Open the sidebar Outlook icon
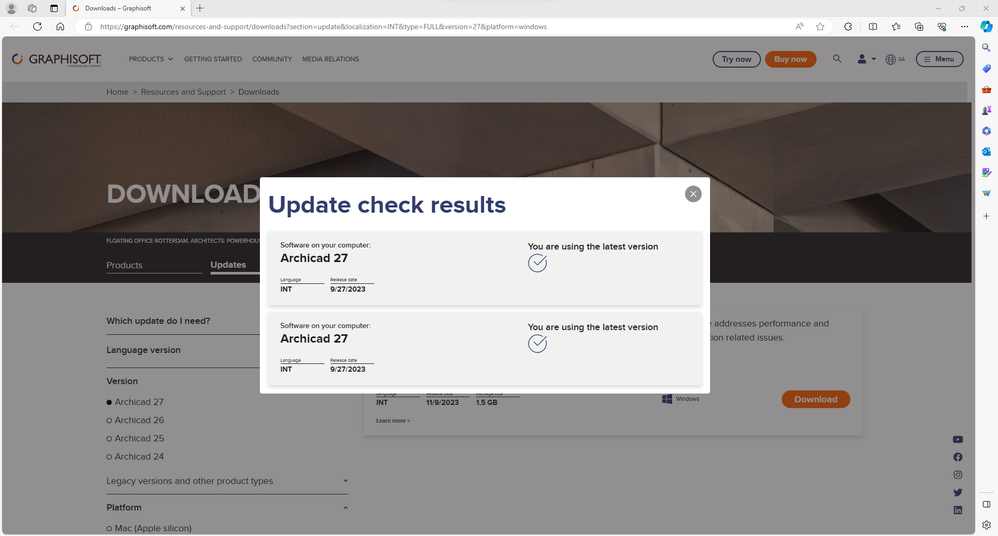 pyautogui.click(x=986, y=152)
